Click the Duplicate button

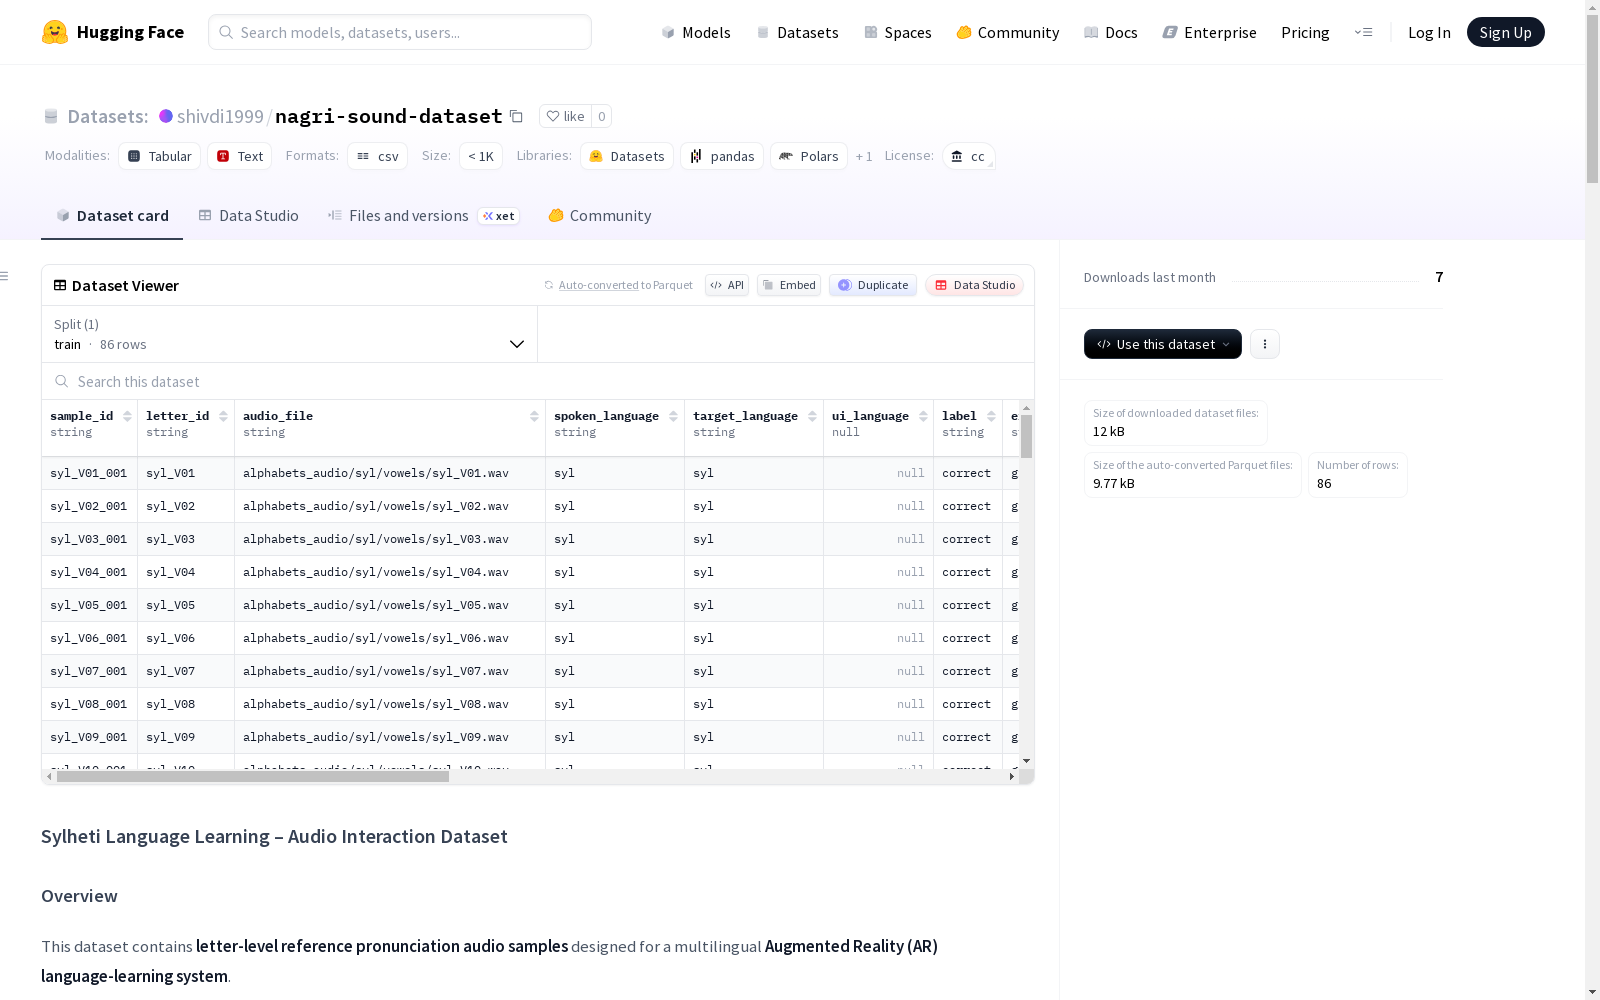pyautogui.click(x=873, y=285)
